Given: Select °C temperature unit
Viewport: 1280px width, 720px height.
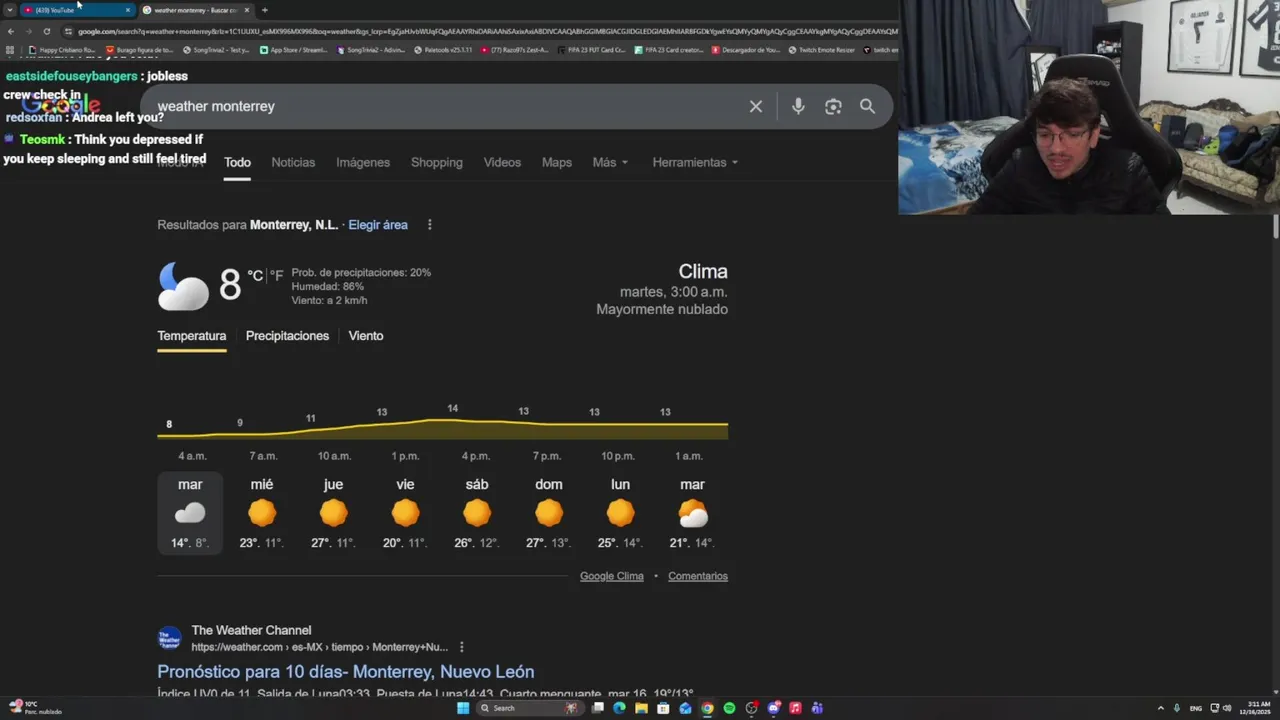Looking at the screenshot, I should click(255, 275).
